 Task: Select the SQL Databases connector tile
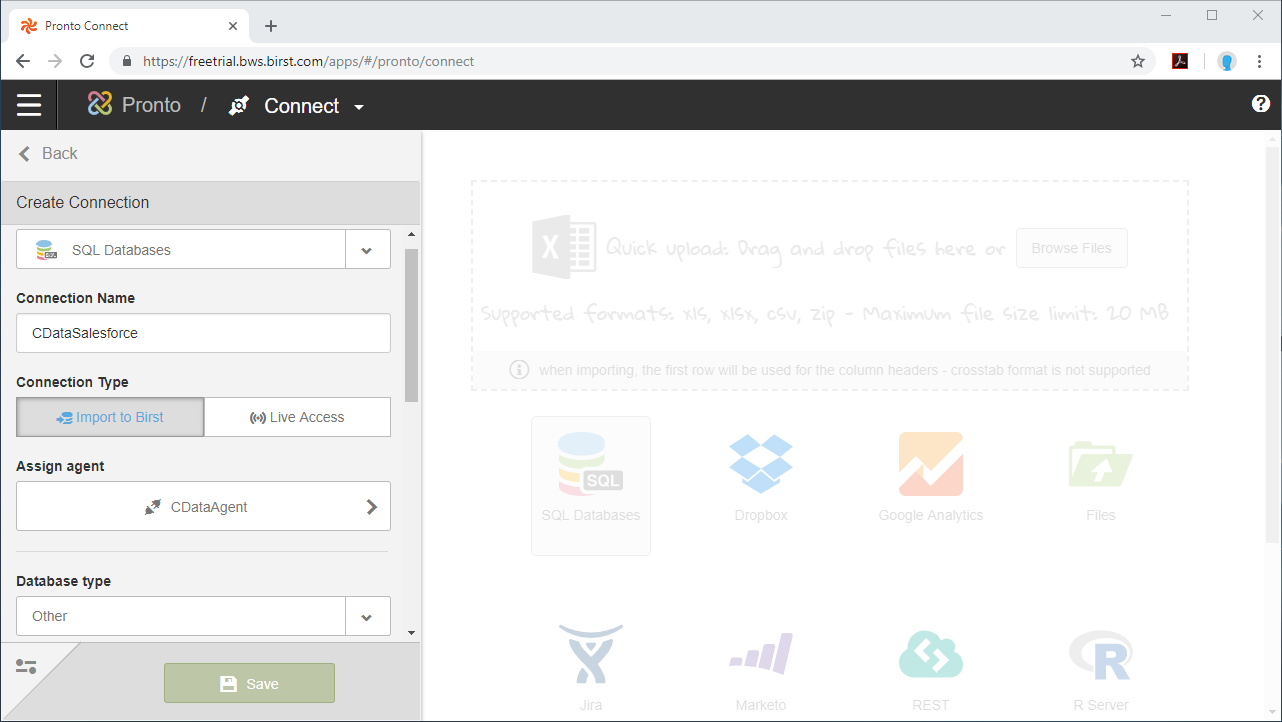(x=590, y=485)
